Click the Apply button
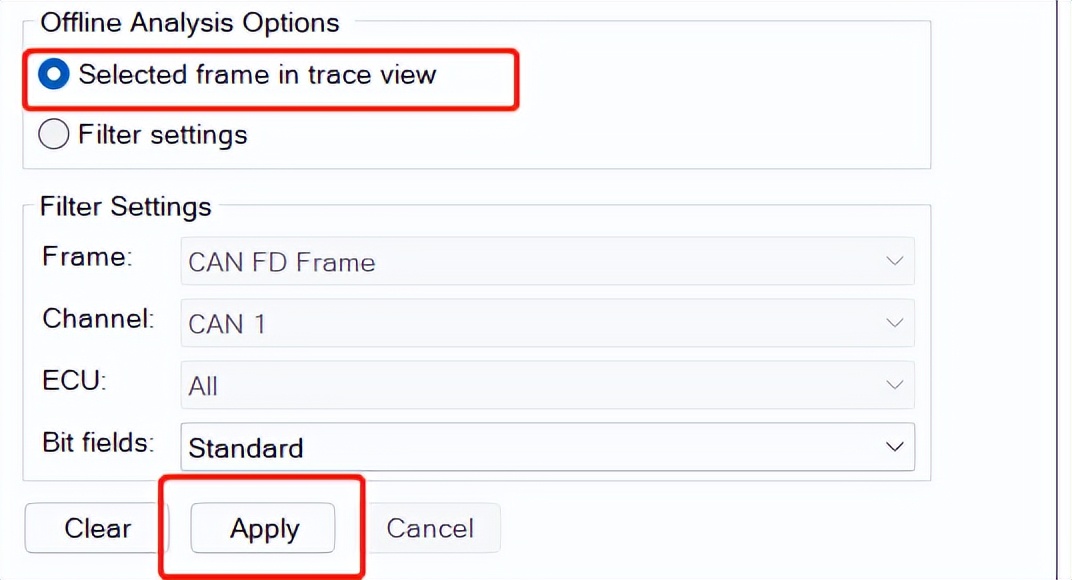Image resolution: width=1072 pixels, height=580 pixels. 263,528
